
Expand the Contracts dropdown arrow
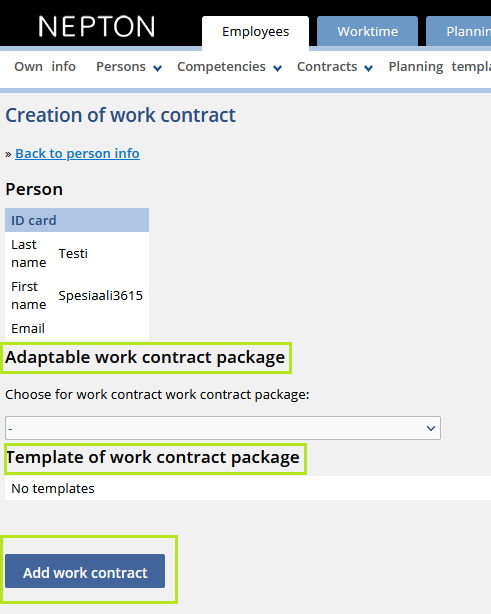[368, 69]
